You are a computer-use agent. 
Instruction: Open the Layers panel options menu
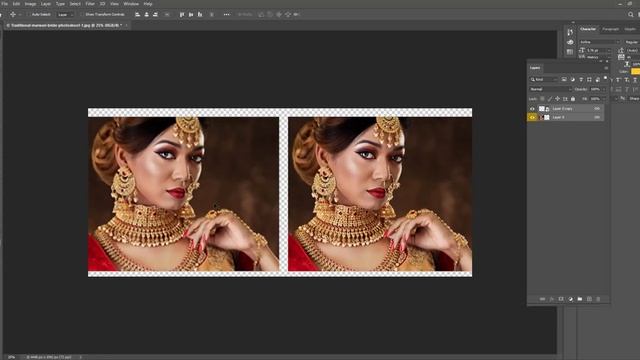[x=606, y=68]
